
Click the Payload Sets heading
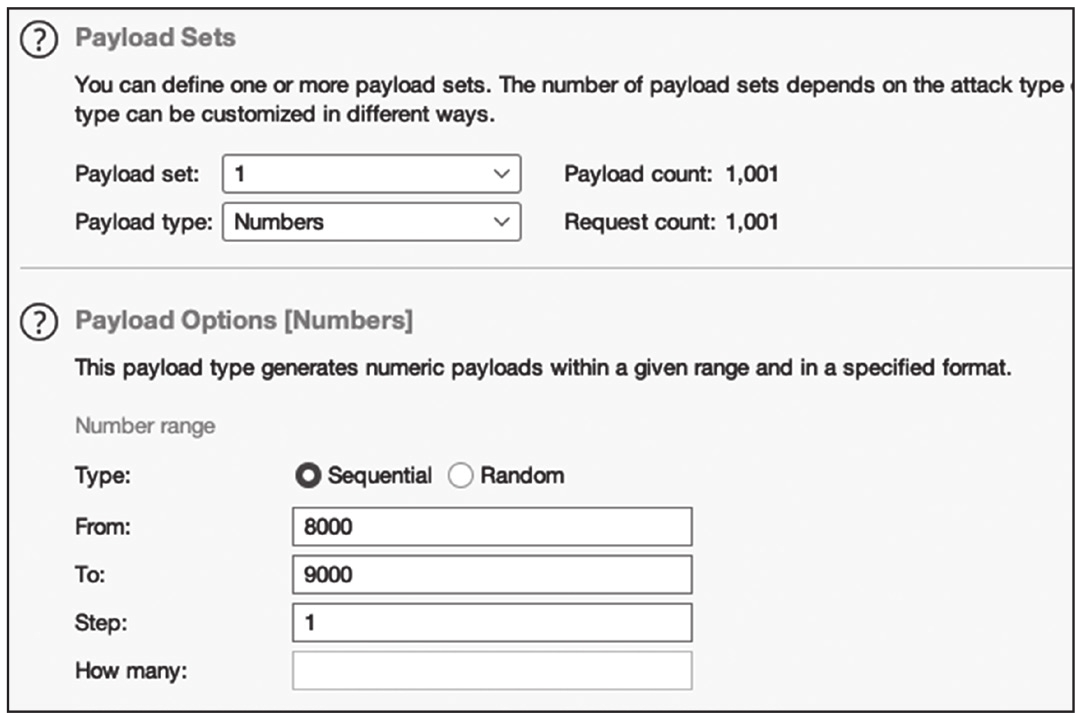pyautogui.click(x=156, y=38)
